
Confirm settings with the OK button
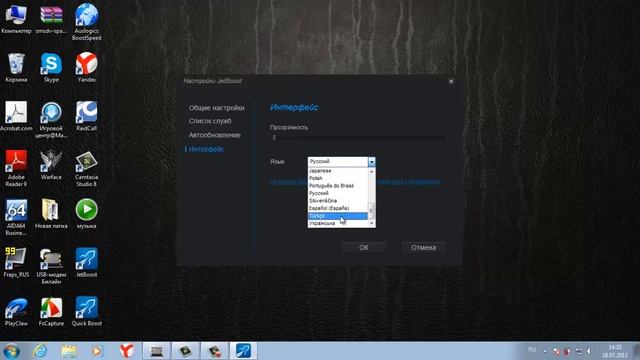tap(364, 247)
